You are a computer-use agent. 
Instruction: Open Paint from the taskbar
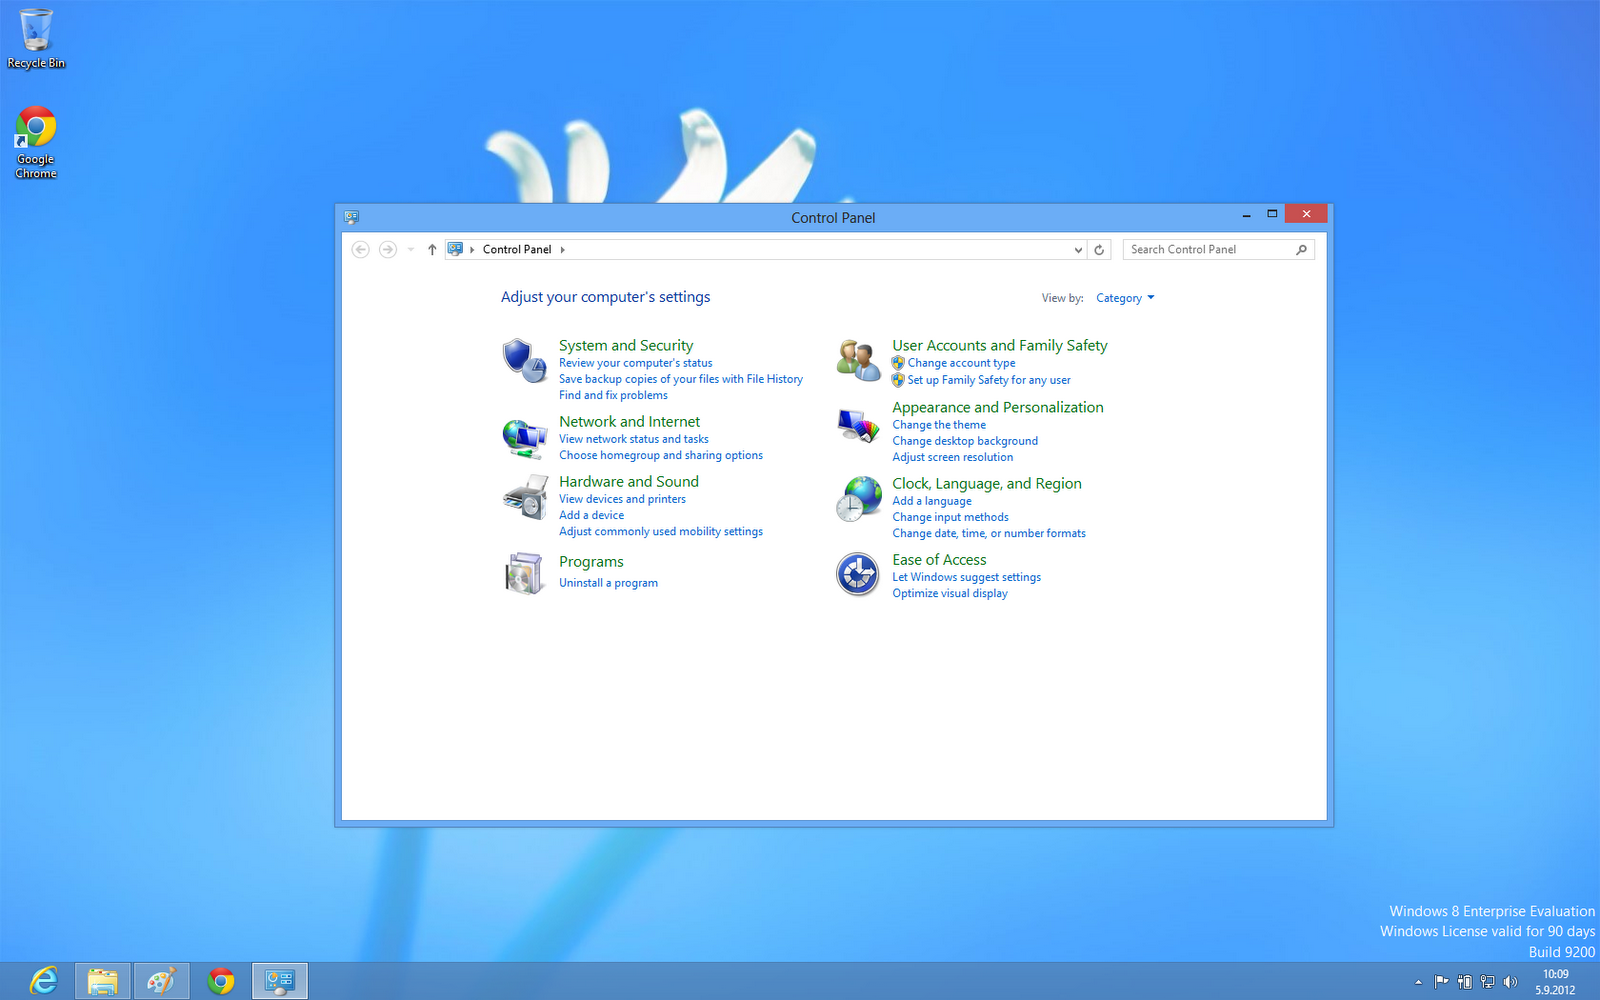(x=161, y=981)
